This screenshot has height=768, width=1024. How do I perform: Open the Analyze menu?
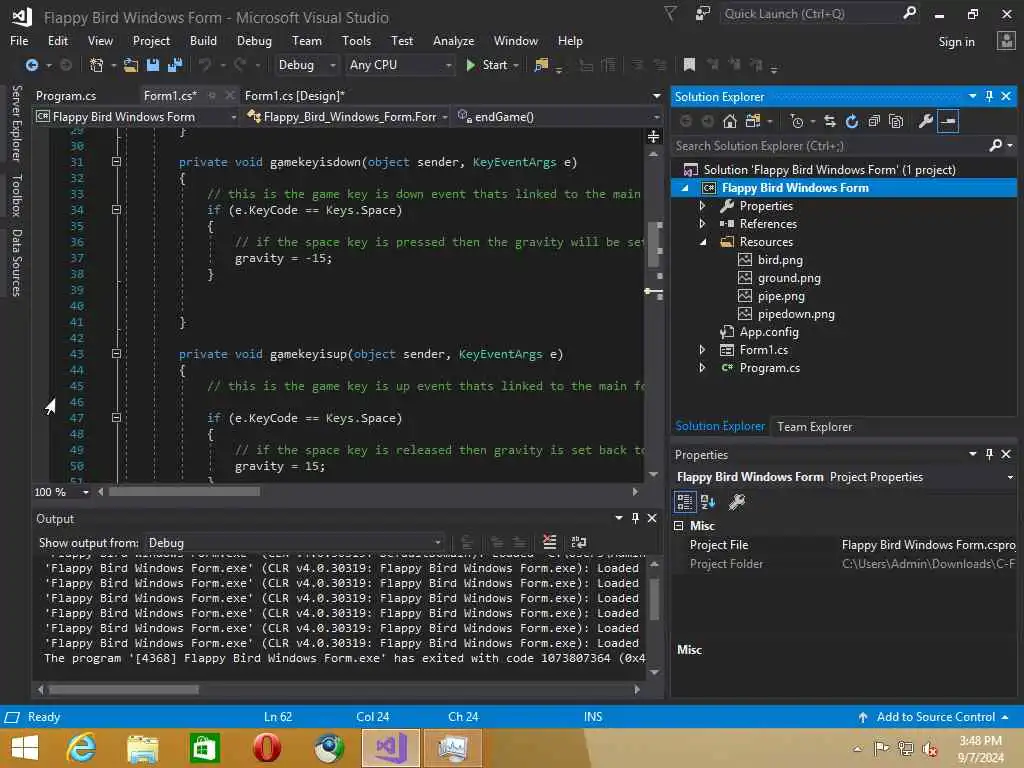point(453,40)
